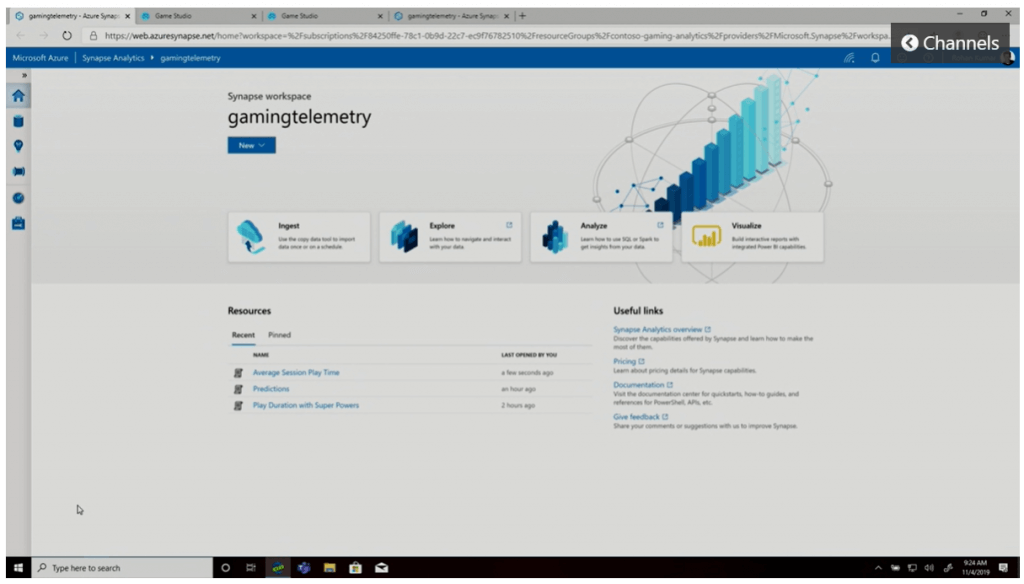This screenshot has height=584, width=1024.
Task: Click the copy data icon on Ingest card
Action: pos(250,234)
